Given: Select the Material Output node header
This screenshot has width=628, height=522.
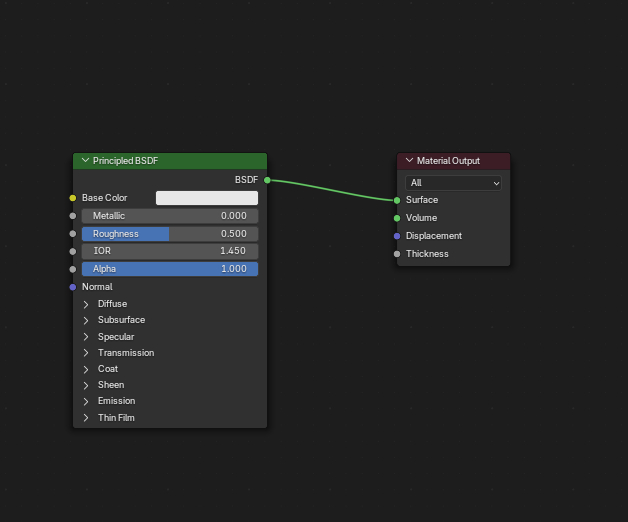Looking at the screenshot, I should click(x=453, y=161).
